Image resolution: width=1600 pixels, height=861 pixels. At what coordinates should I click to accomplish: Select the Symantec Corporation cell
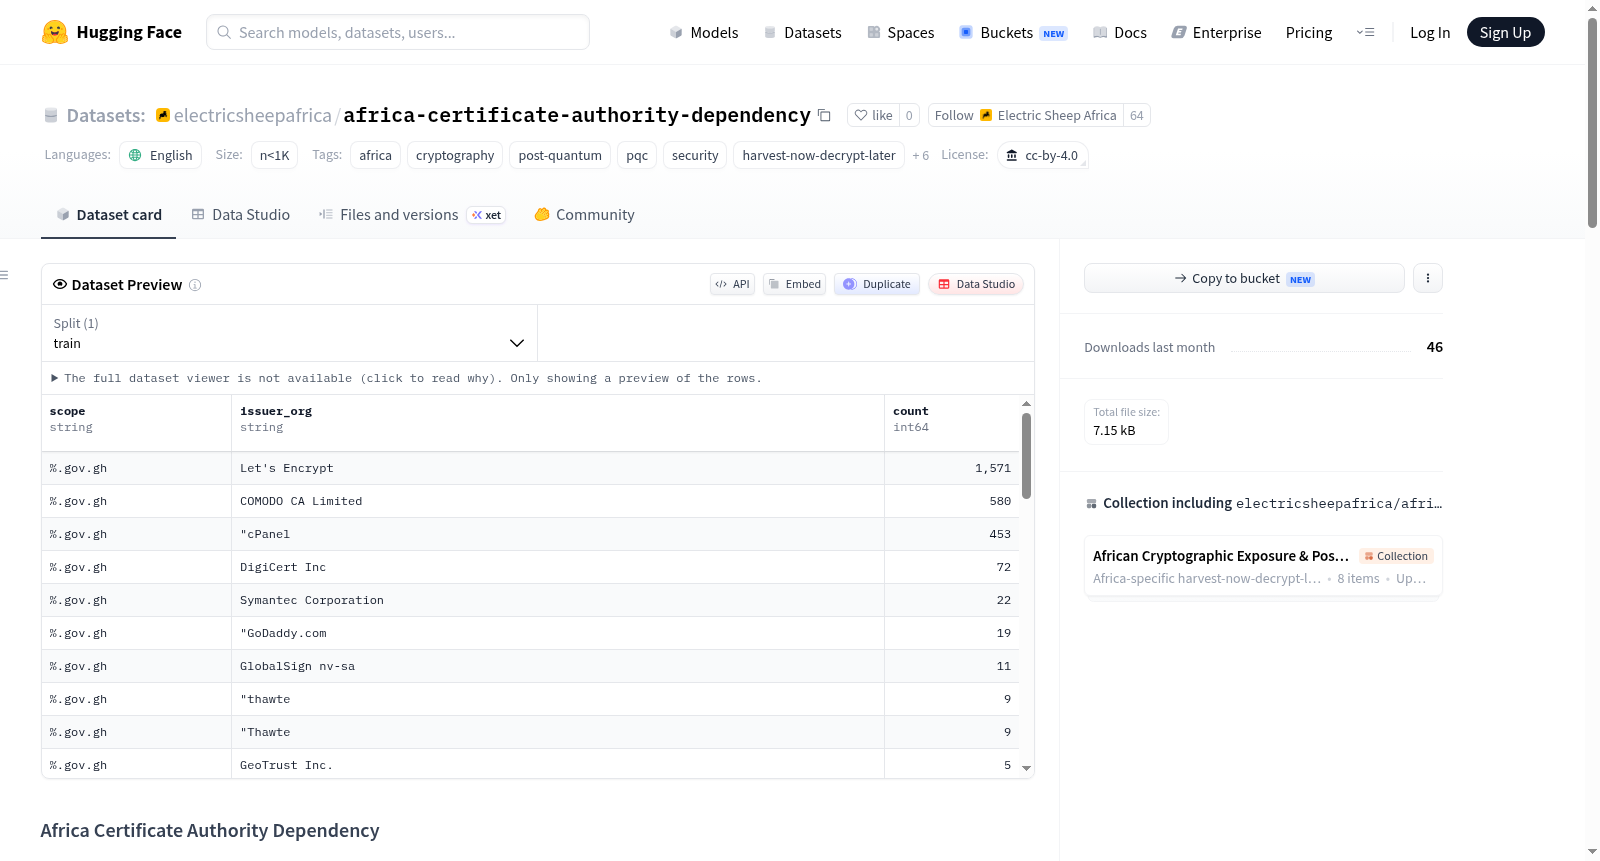point(558,600)
